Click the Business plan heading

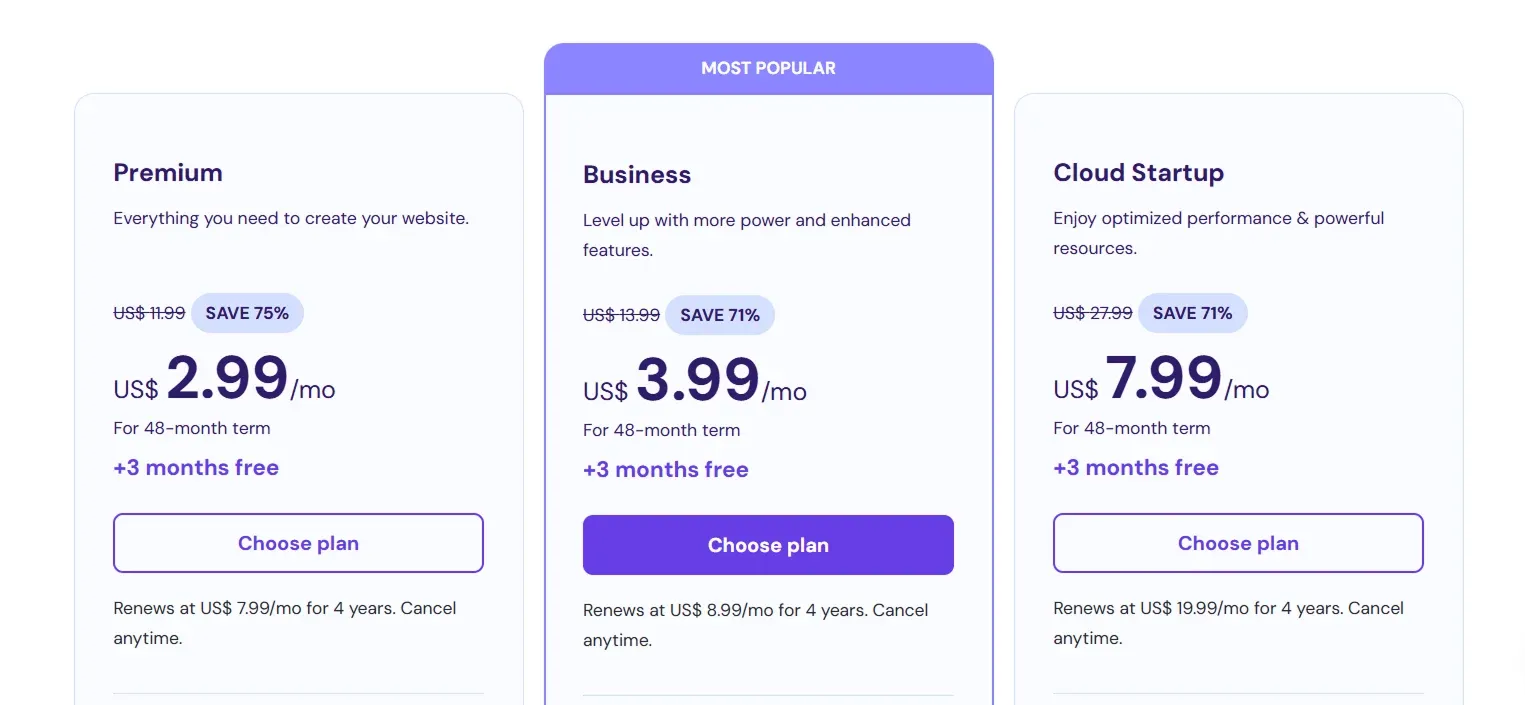(x=637, y=174)
